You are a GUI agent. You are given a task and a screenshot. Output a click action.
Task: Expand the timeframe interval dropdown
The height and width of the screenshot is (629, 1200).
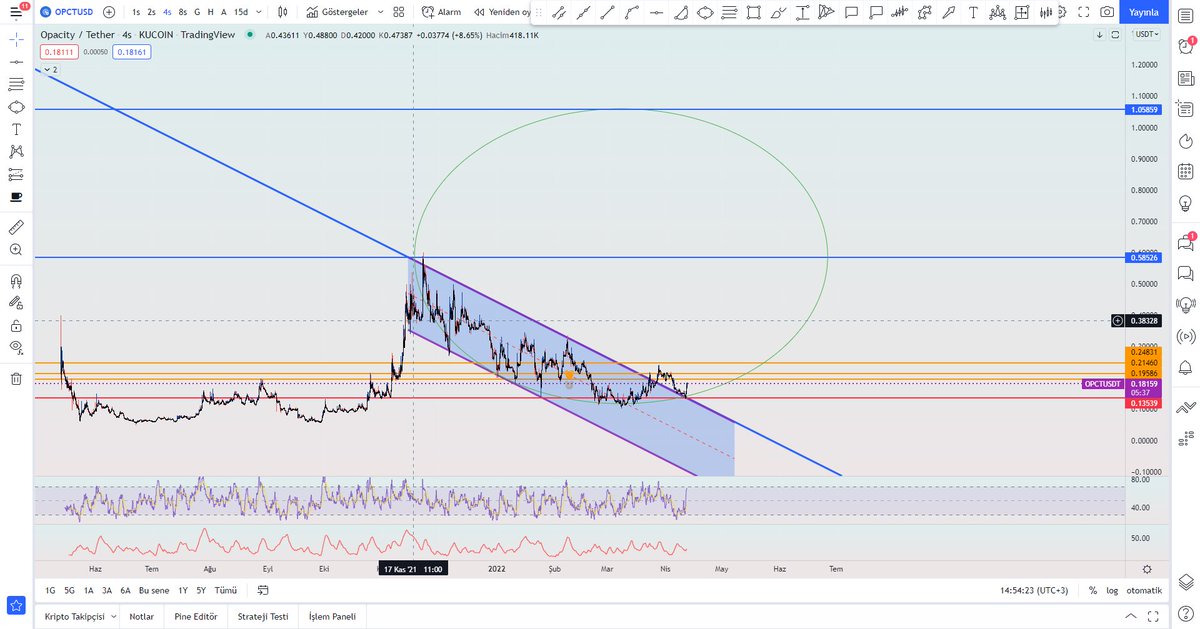point(258,12)
